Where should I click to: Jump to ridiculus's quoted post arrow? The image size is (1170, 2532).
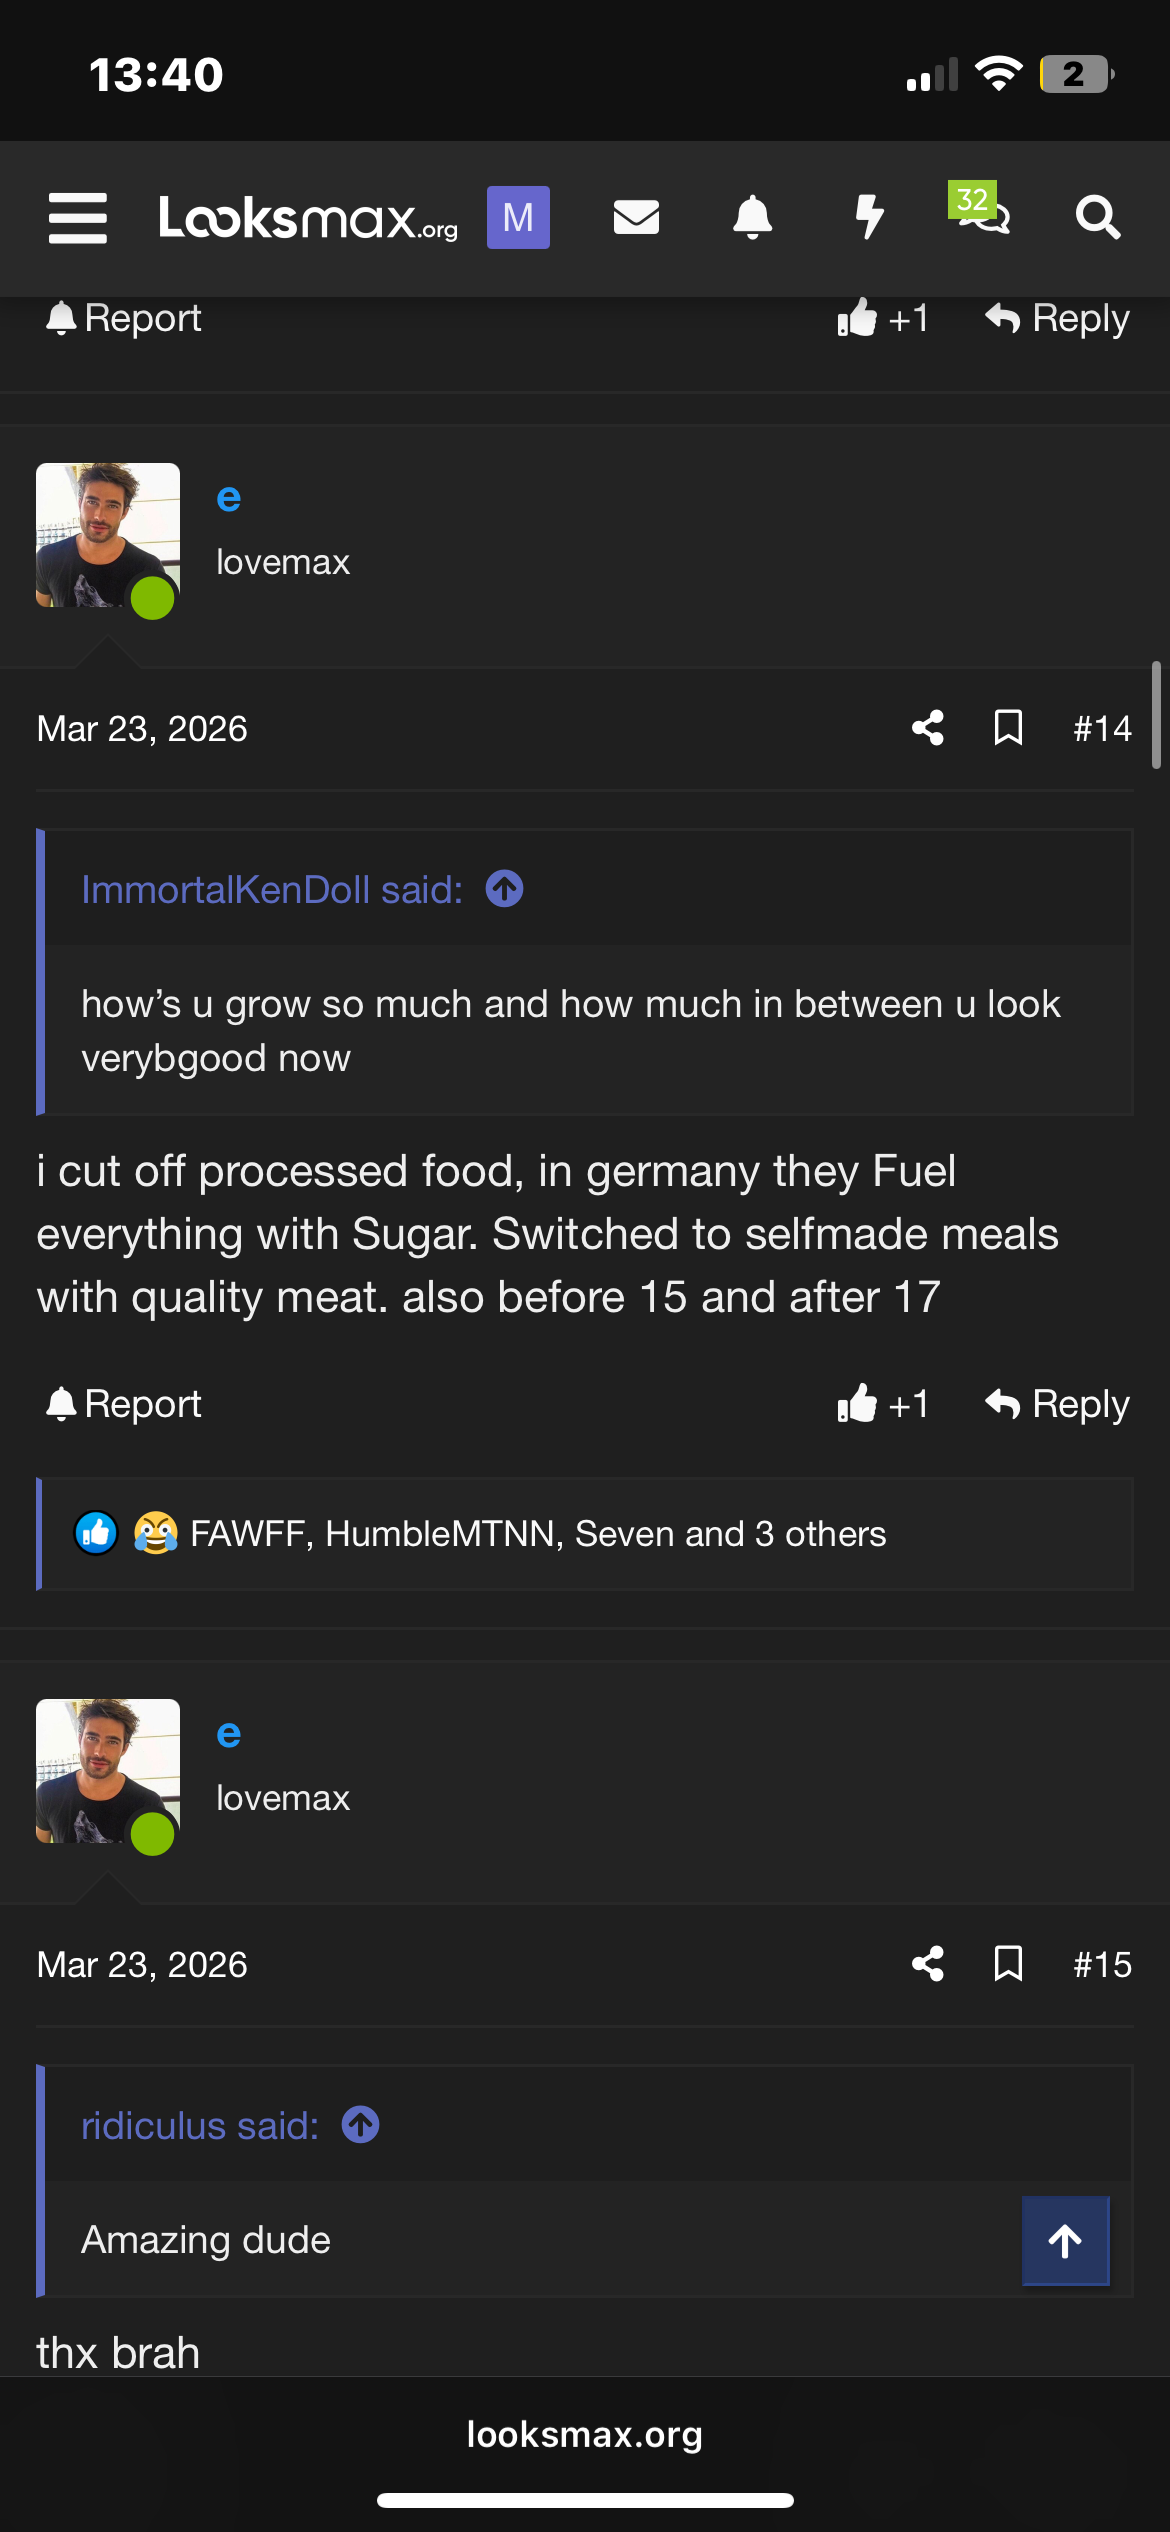pos(361,2125)
